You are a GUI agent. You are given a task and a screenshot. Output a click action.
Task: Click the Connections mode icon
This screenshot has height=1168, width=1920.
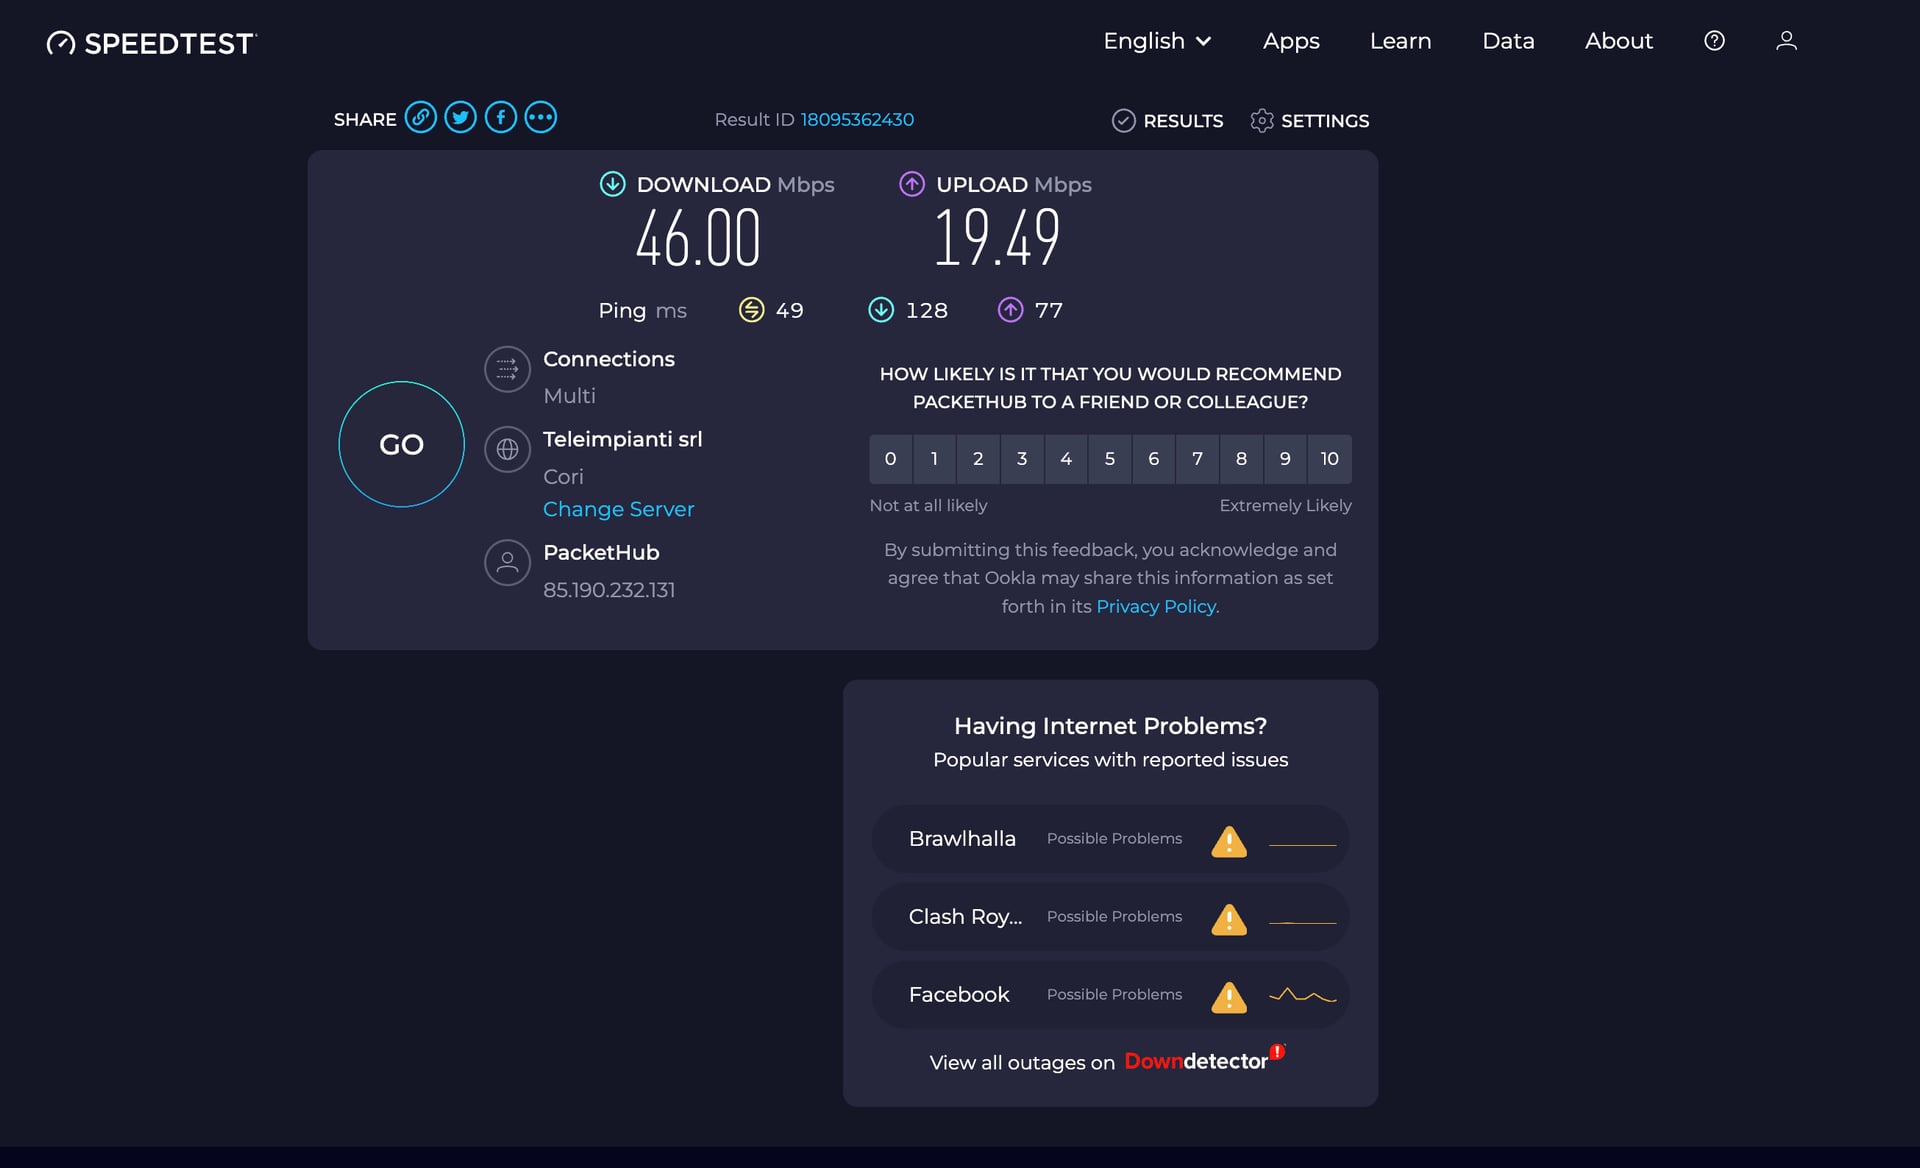click(507, 370)
